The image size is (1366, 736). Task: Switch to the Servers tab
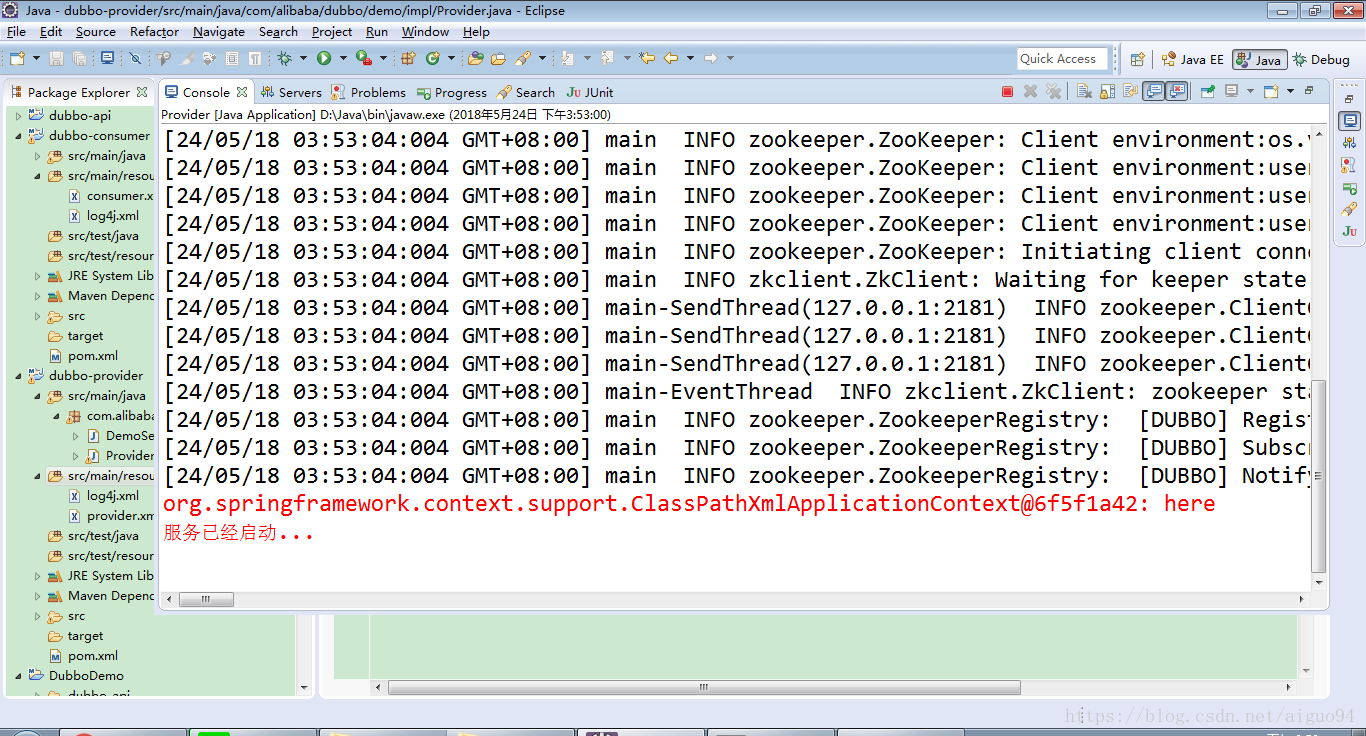coord(291,92)
